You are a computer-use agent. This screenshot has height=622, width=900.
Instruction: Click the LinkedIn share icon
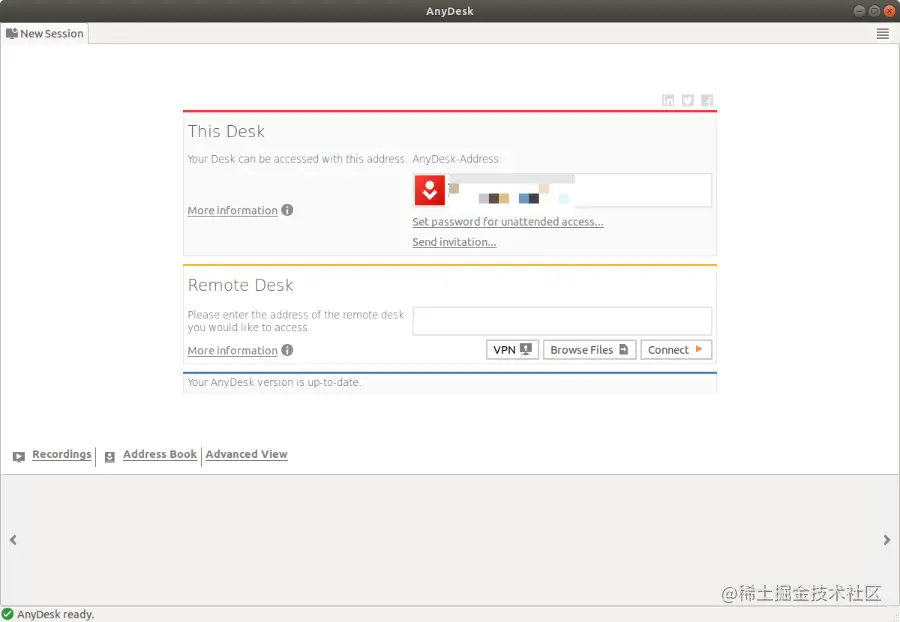tap(668, 100)
